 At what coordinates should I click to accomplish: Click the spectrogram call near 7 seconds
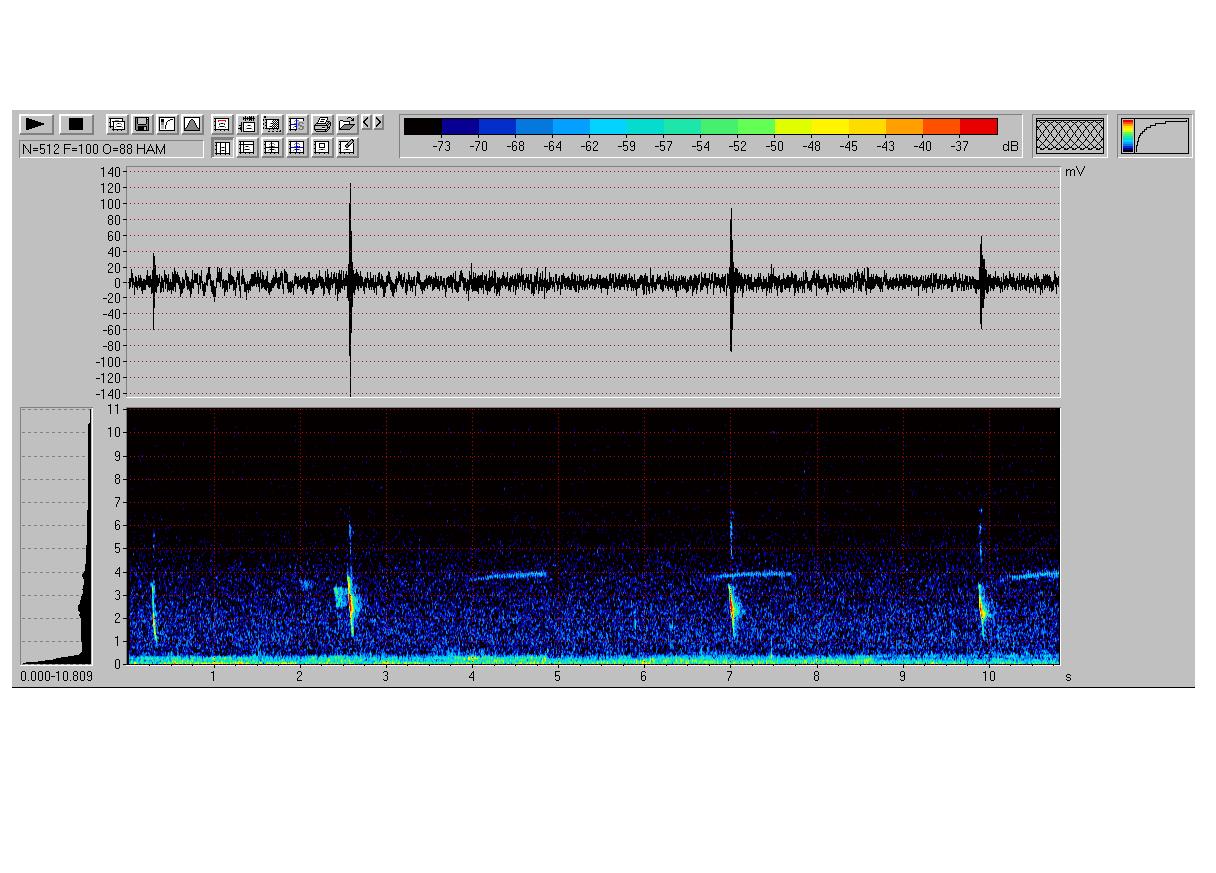[x=733, y=603]
